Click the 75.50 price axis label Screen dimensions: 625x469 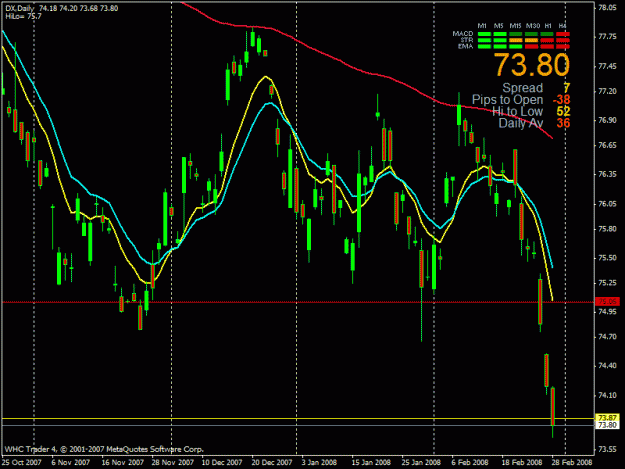[607, 258]
